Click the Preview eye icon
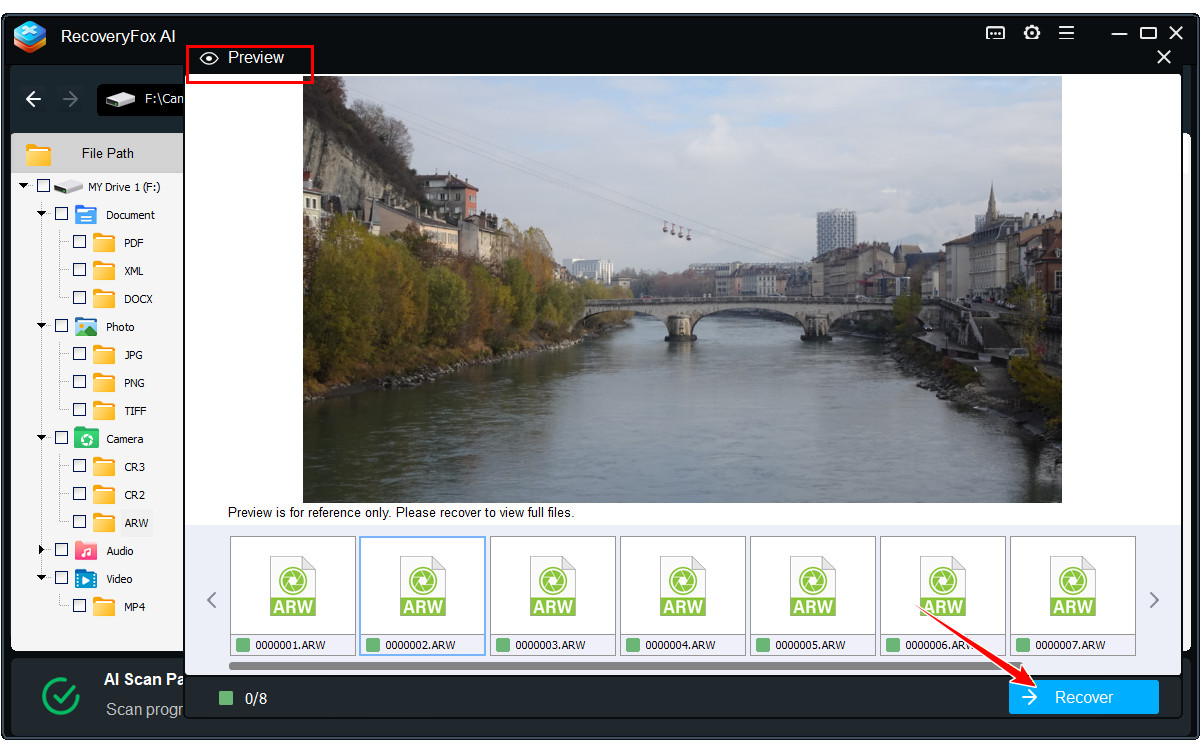1200x750 pixels. coord(210,58)
